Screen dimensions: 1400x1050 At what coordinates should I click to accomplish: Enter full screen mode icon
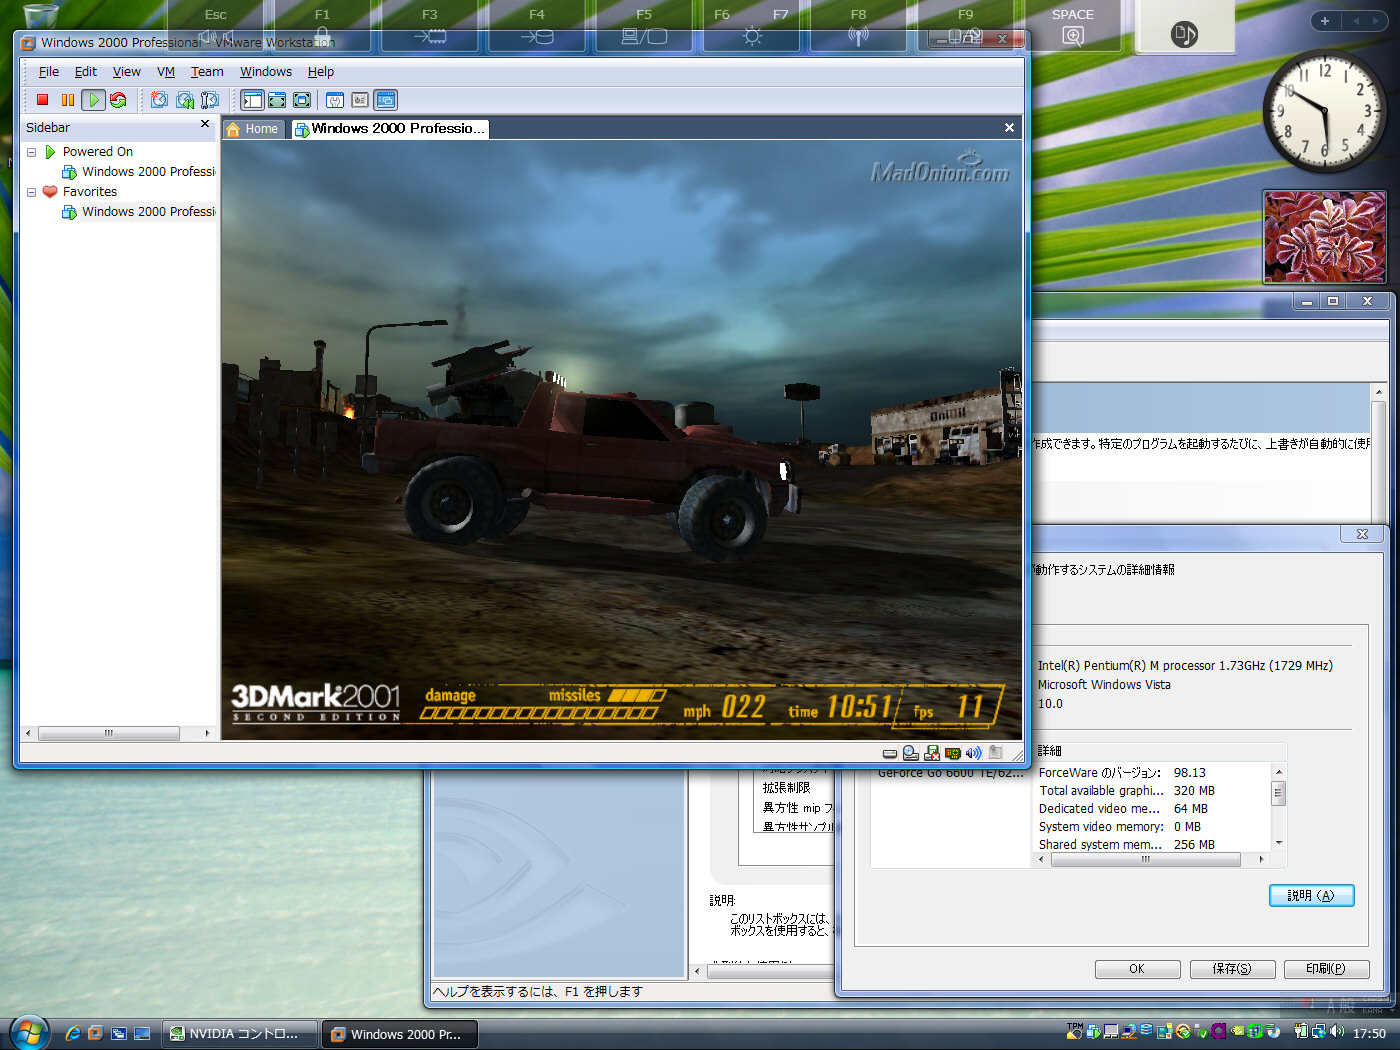(x=302, y=100)
